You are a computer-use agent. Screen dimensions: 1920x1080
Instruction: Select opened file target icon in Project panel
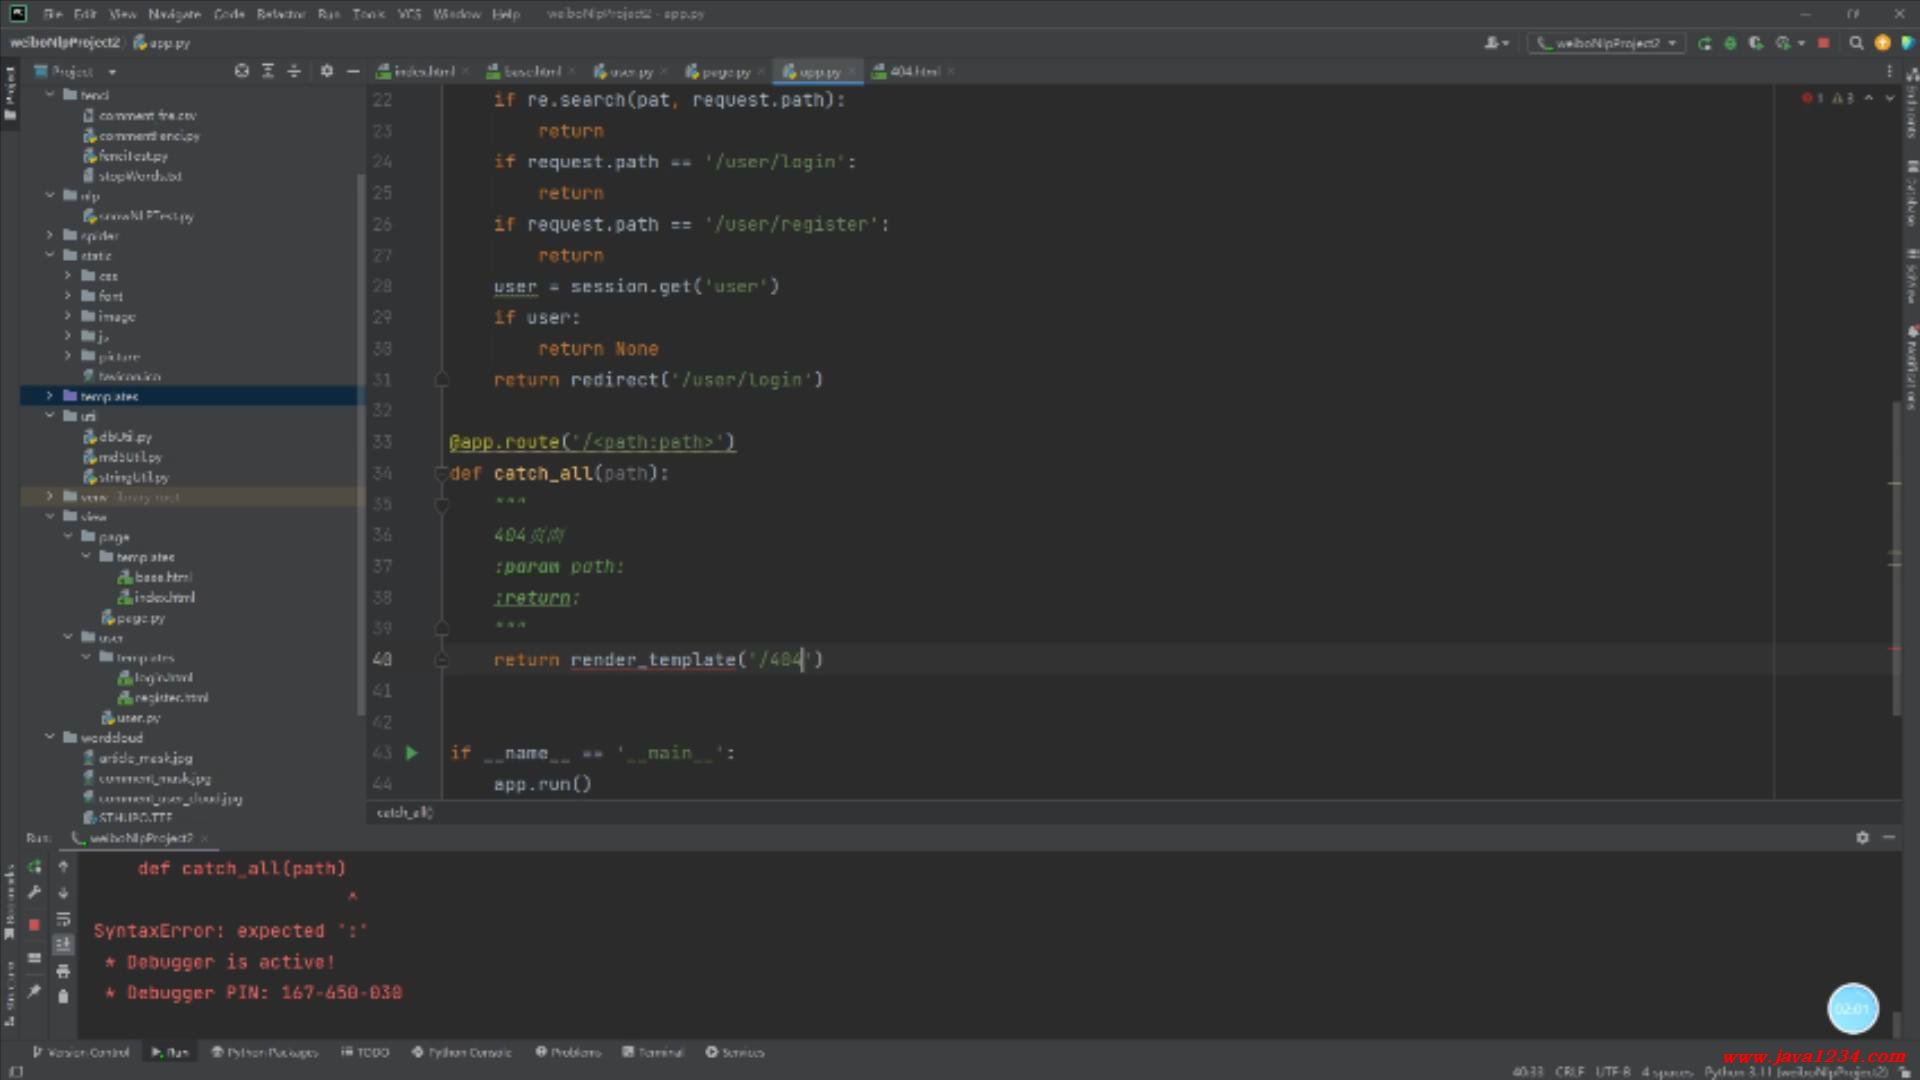tap(241, 71)
